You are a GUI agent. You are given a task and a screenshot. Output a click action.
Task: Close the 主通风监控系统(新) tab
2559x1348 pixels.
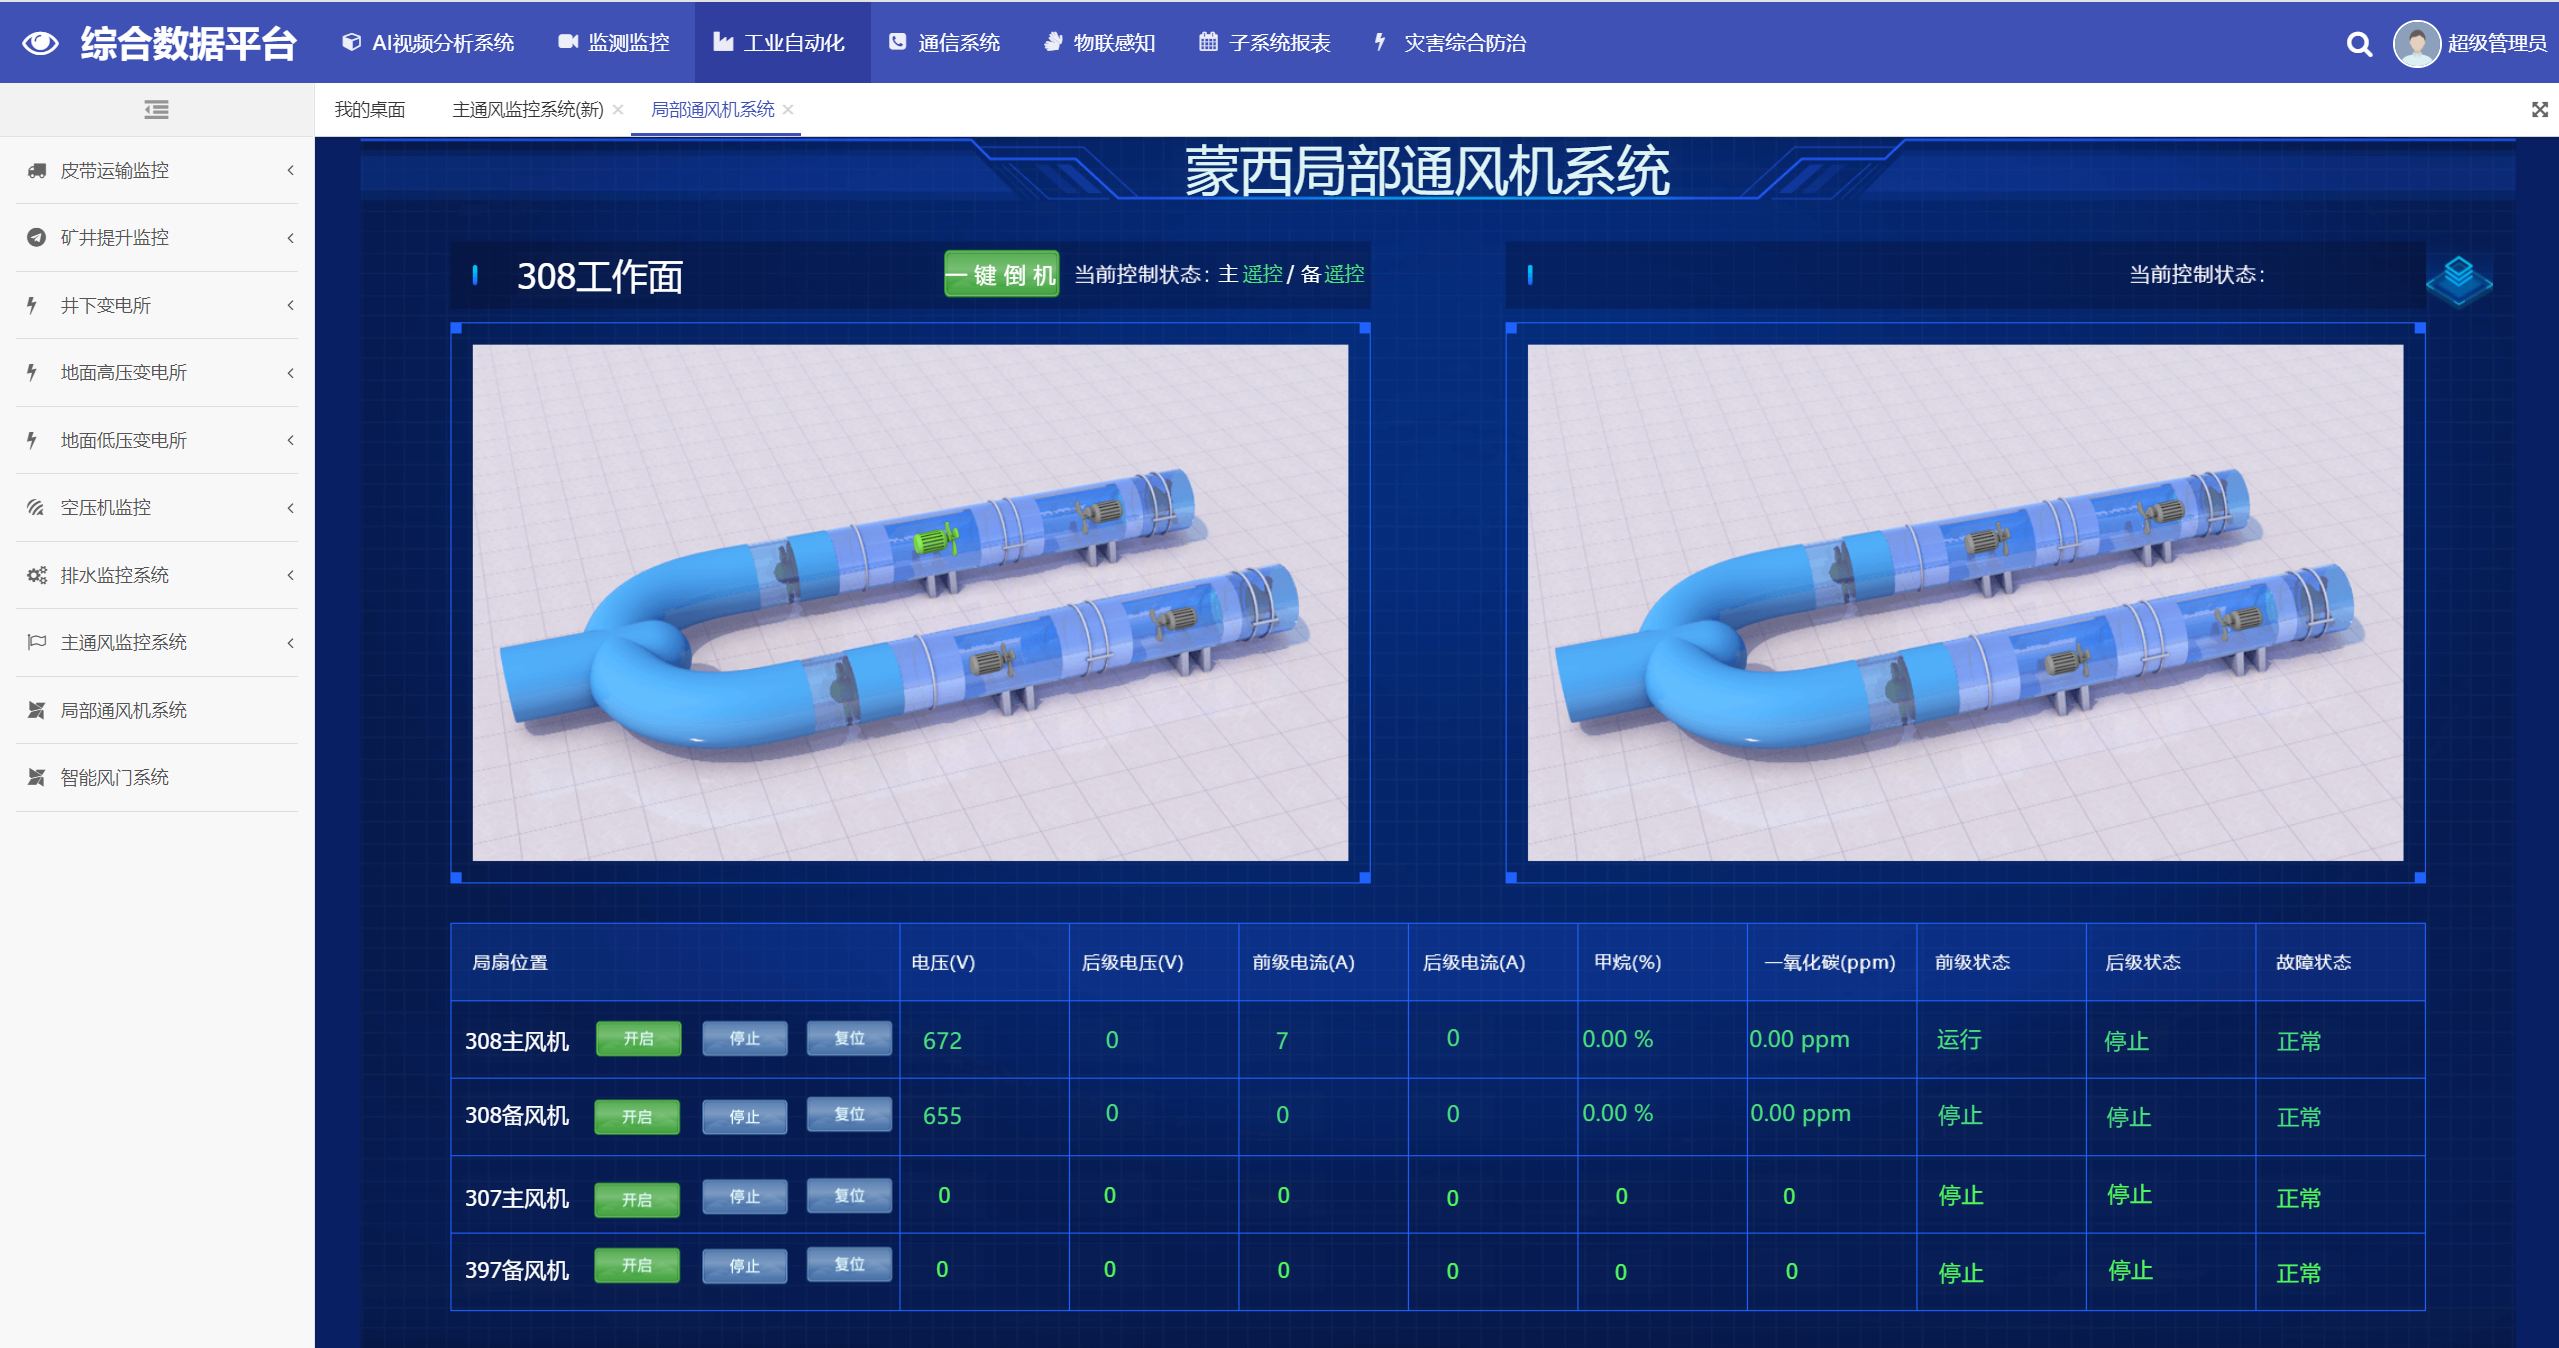pos(618,110)
